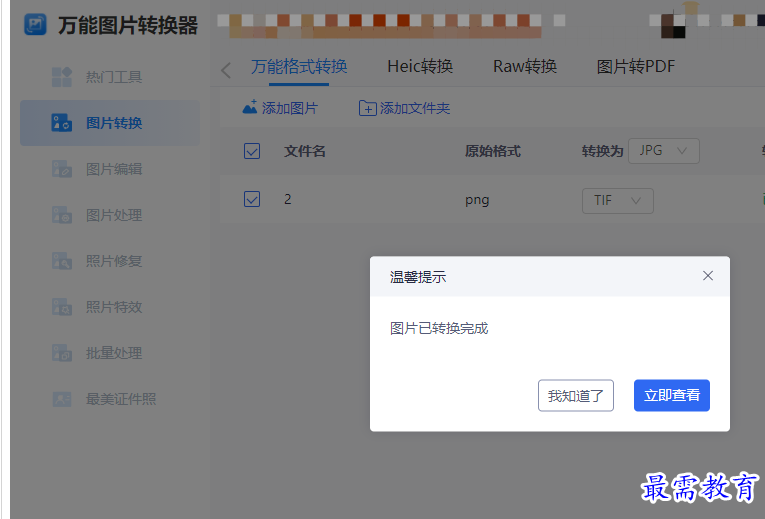Open the TIF format dropdown for file 2
This screenshot has height=519, width=765.
618,200
